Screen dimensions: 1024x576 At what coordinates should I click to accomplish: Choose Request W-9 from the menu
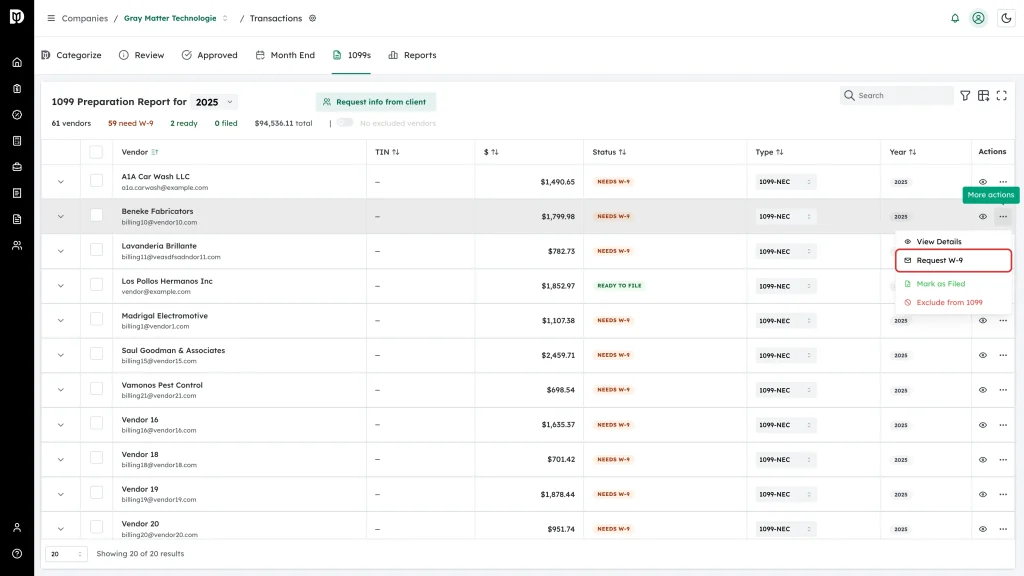pyautogui.click(x=953, y=261)
